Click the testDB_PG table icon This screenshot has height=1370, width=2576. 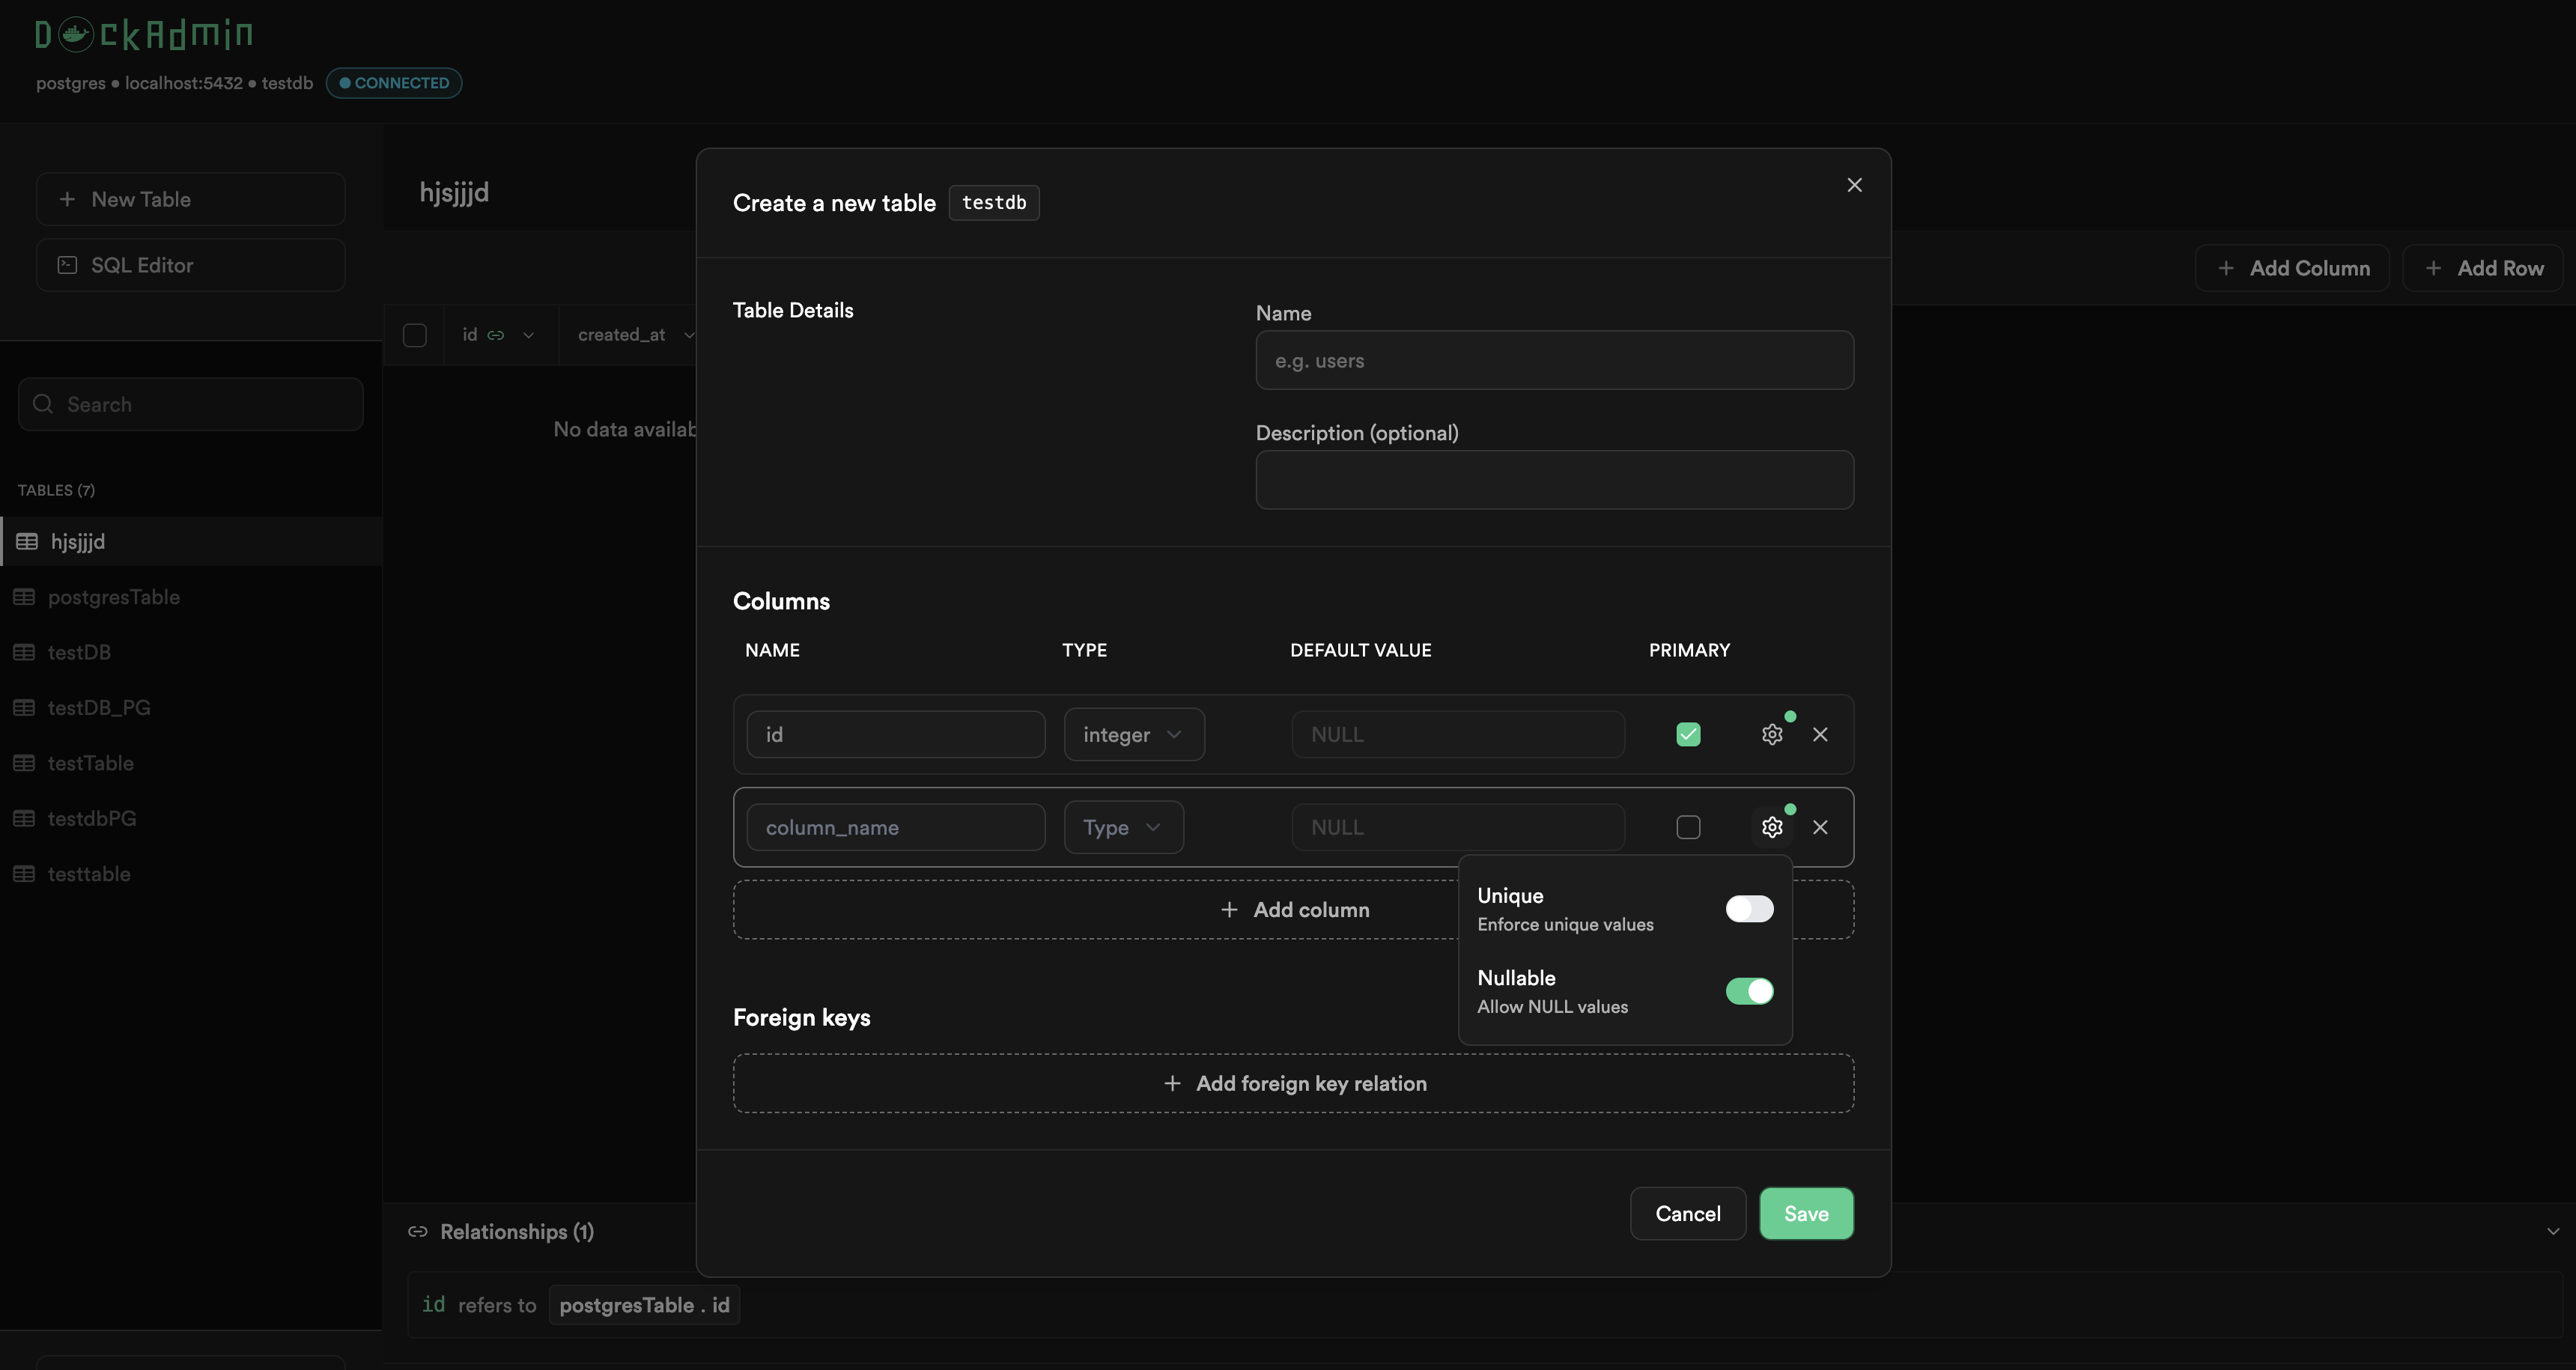coord(24,708)
